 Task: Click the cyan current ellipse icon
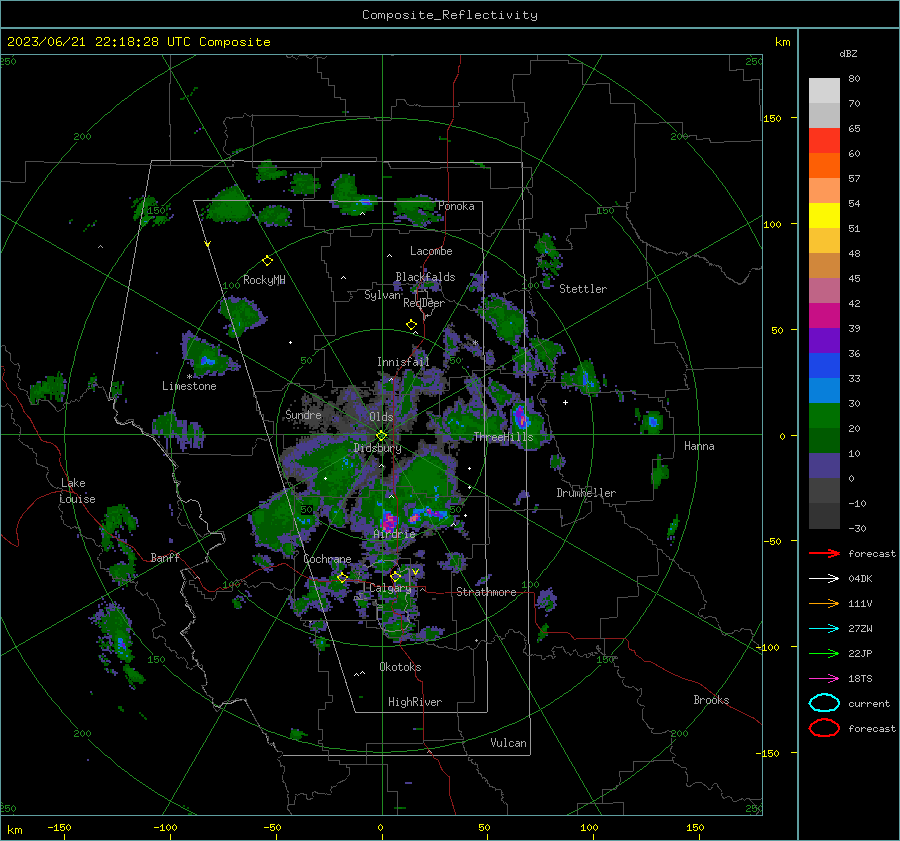pos(824,703)
